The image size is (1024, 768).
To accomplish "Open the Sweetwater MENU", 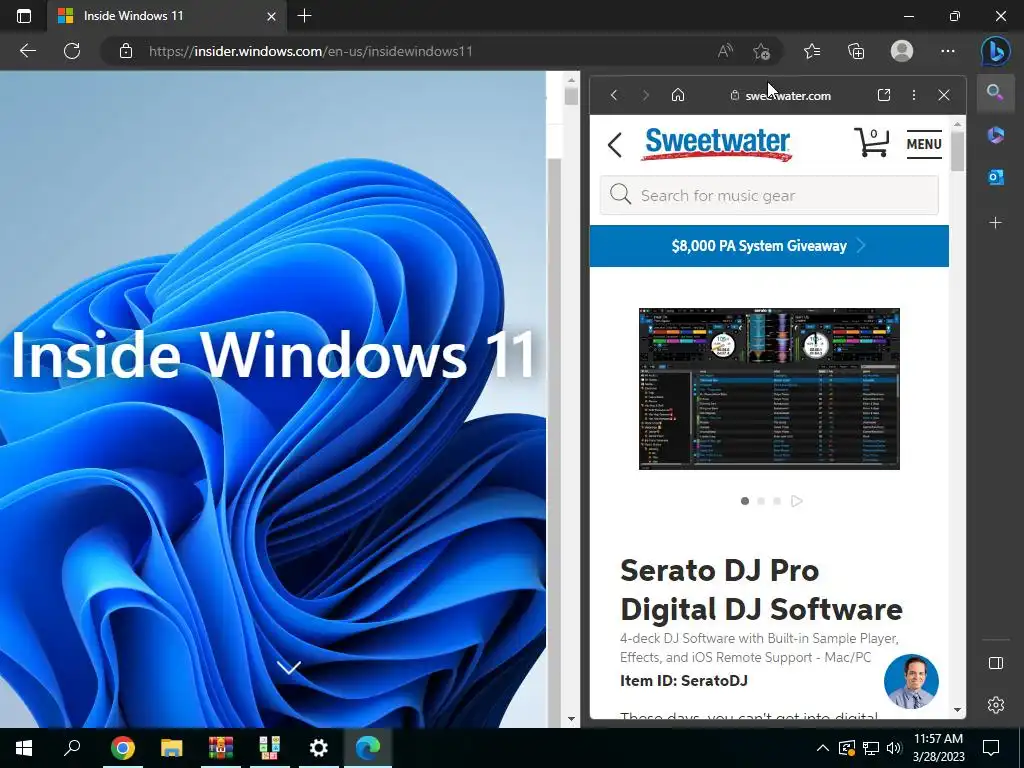I will click(x=923, y=144).
